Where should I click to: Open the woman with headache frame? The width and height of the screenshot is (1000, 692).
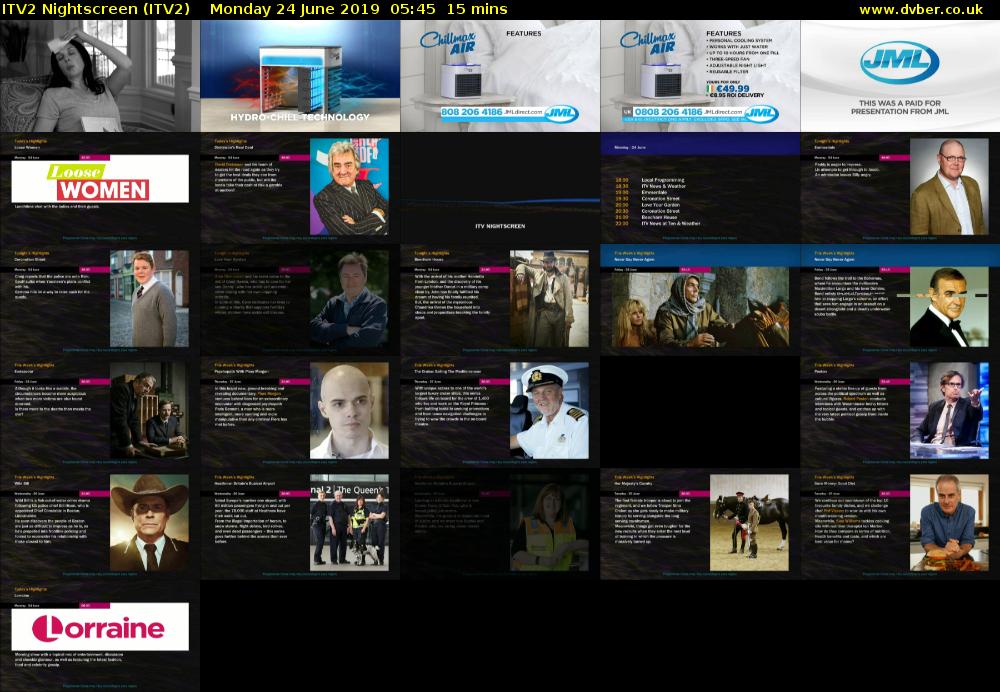pyautogui.click(x=99, y=76)
